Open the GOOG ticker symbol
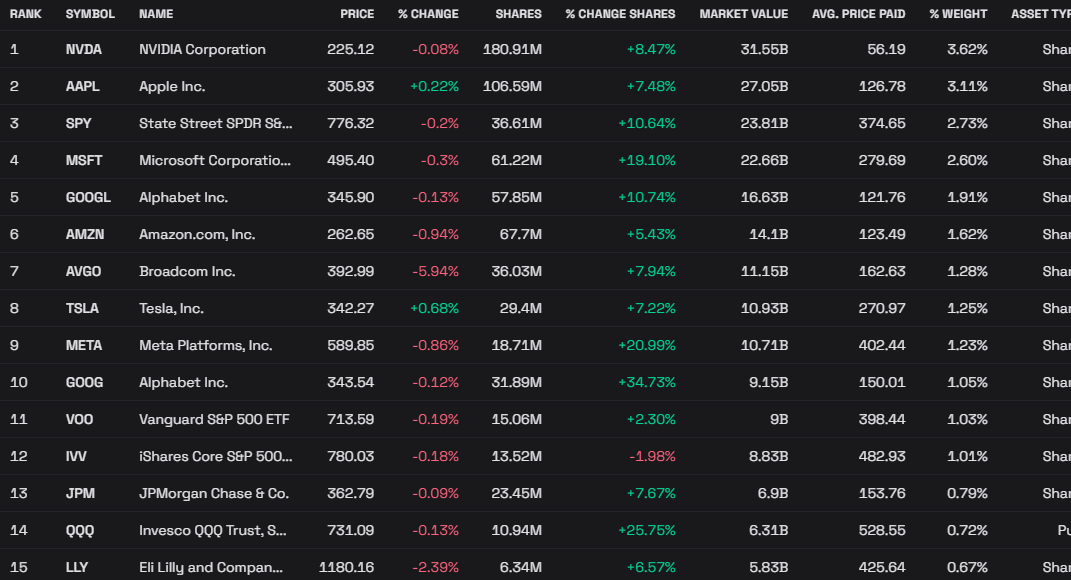1071x580 pixels. click(x=84, y=382)
